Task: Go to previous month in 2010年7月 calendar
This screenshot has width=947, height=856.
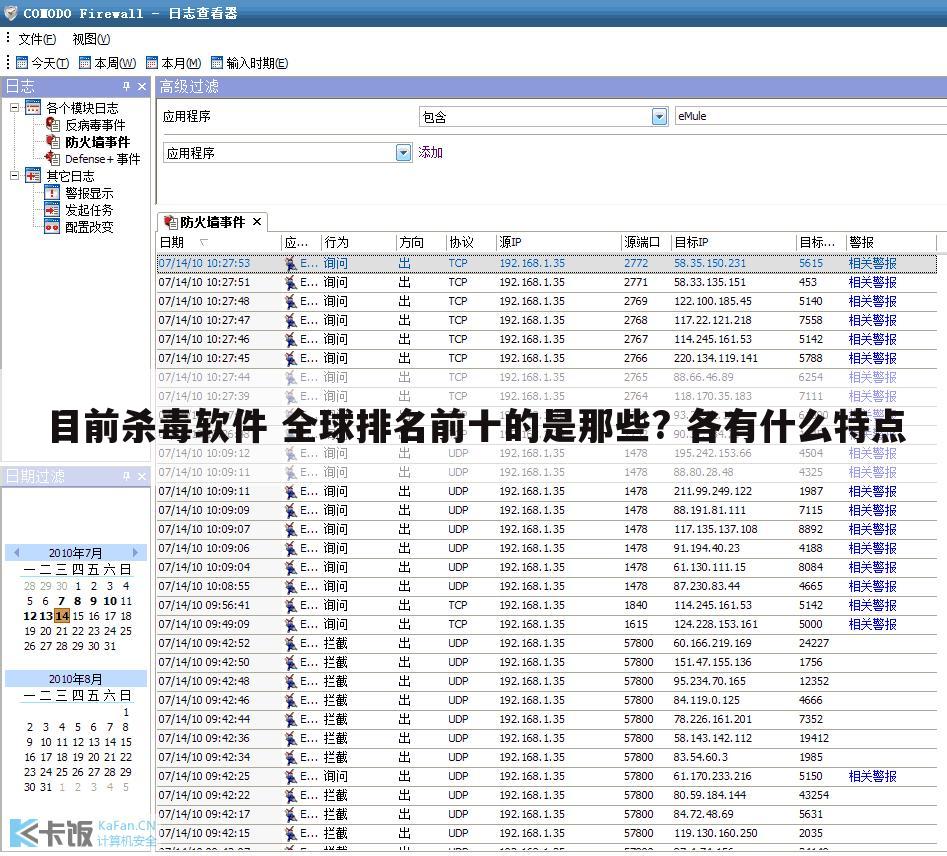Action: coord(16,552)
